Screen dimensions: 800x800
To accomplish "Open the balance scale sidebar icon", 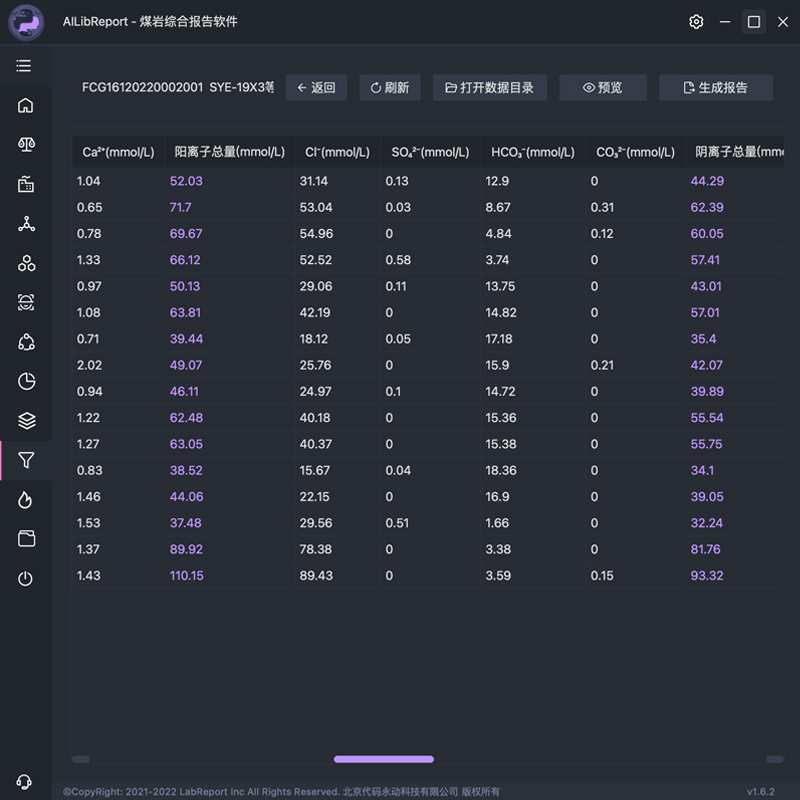I will (26, 145).
